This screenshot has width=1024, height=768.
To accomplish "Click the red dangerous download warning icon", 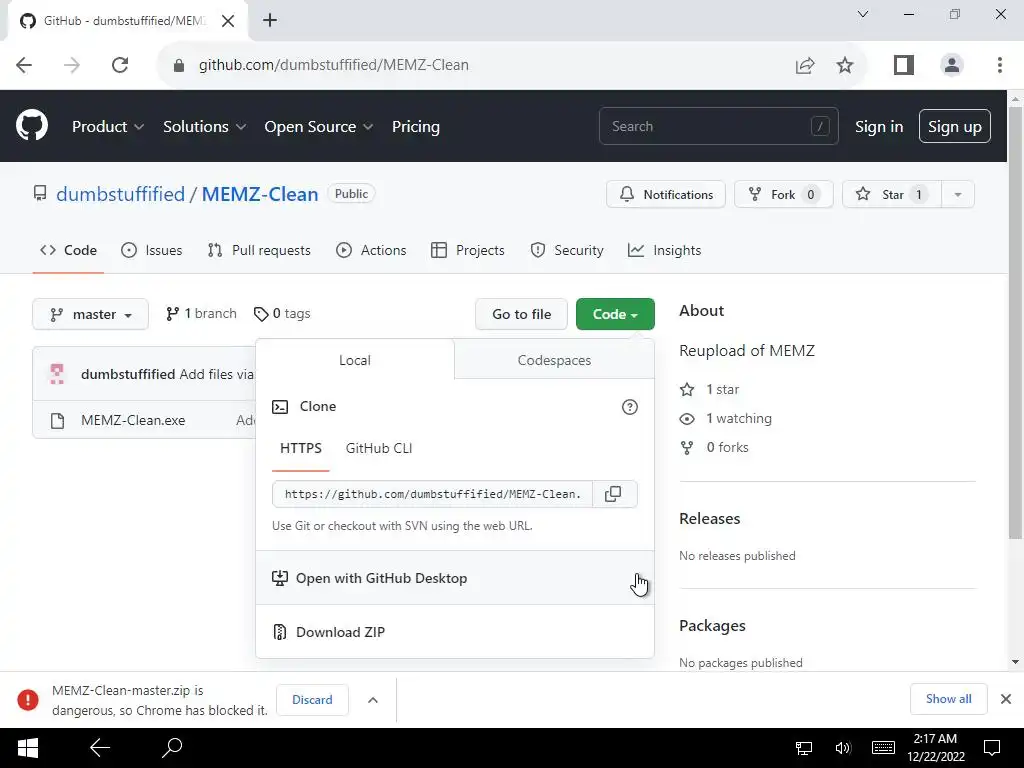I will point(27,699).
